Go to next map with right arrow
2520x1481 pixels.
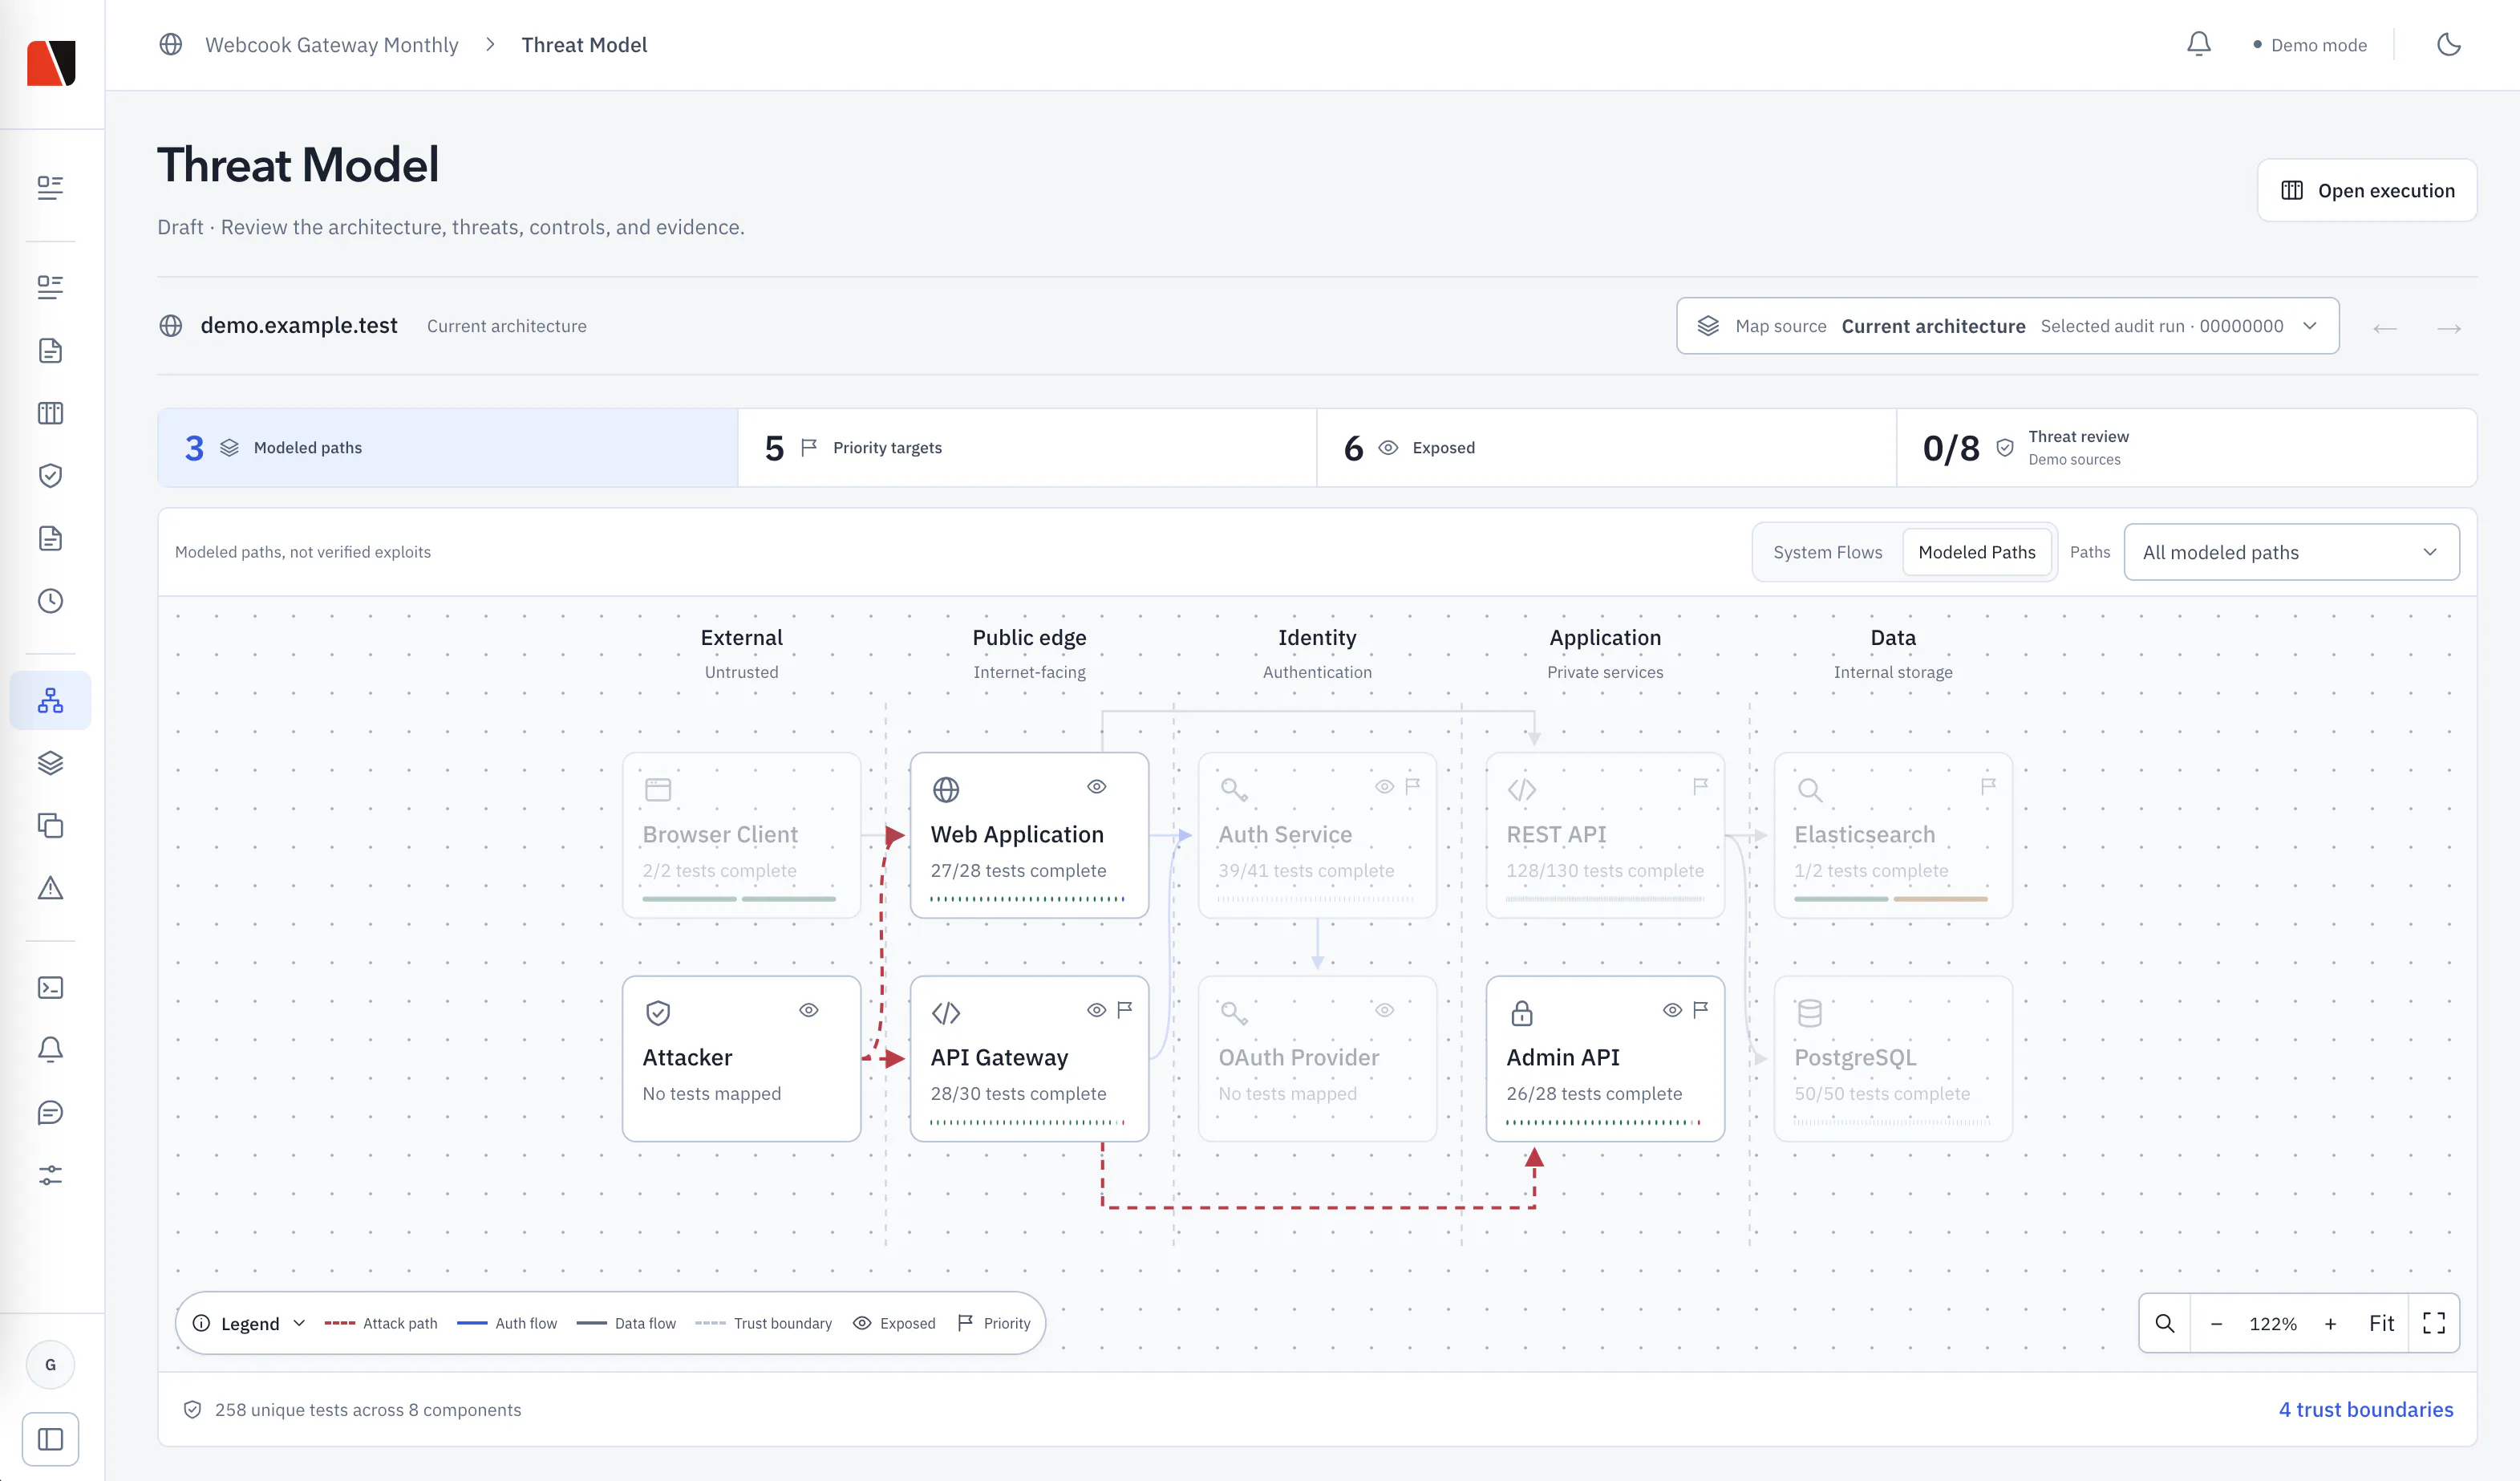tap(2449, 328)
